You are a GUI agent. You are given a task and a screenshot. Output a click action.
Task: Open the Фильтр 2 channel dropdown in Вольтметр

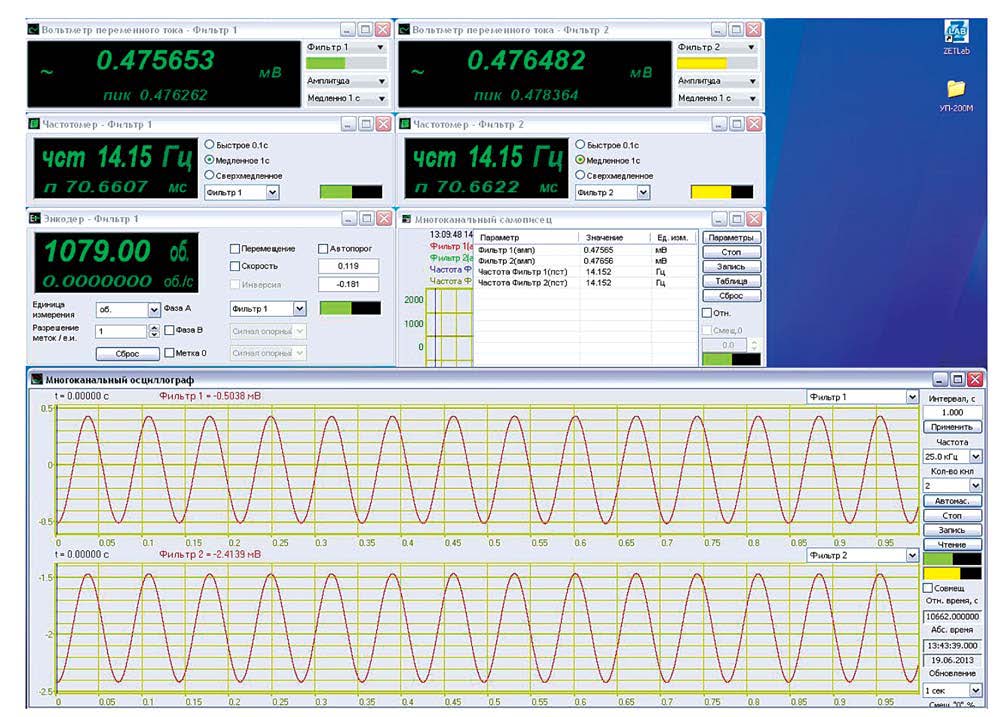point(717,47)
